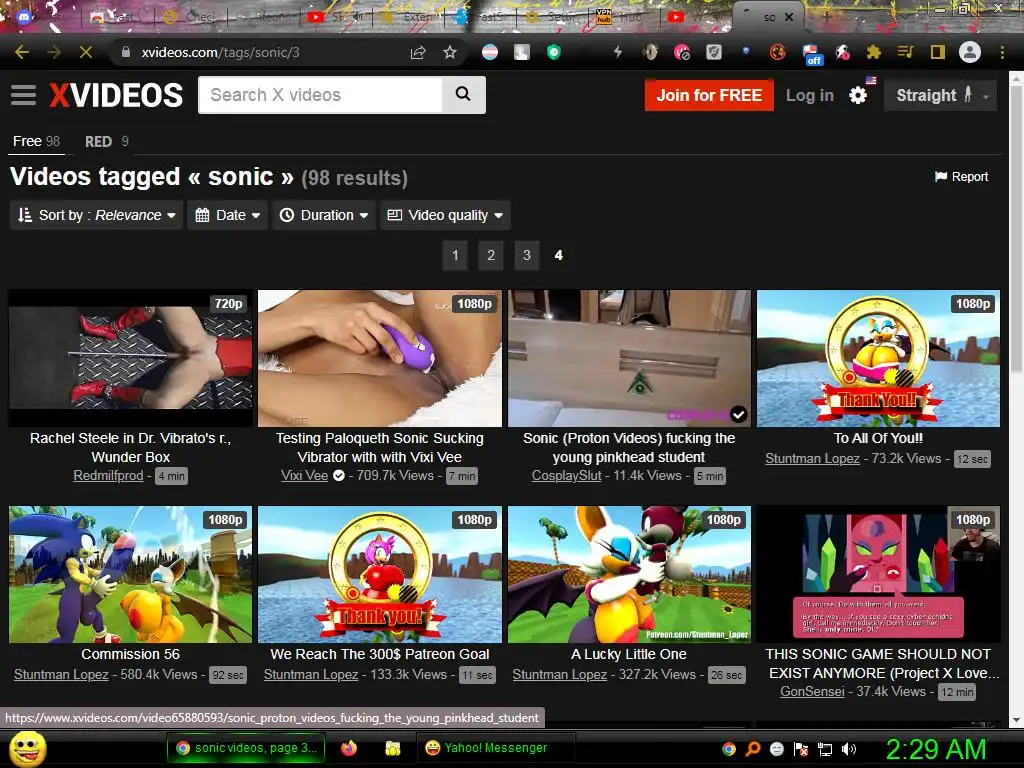Screen dimensions: 1024x768
Task: Open the Yahoo! Messenger taskbar item
Action: click(496, 748)
